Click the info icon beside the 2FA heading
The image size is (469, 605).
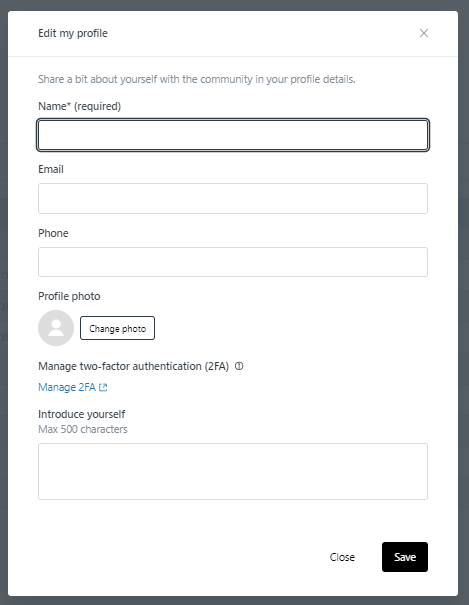(x=239, y=366)
